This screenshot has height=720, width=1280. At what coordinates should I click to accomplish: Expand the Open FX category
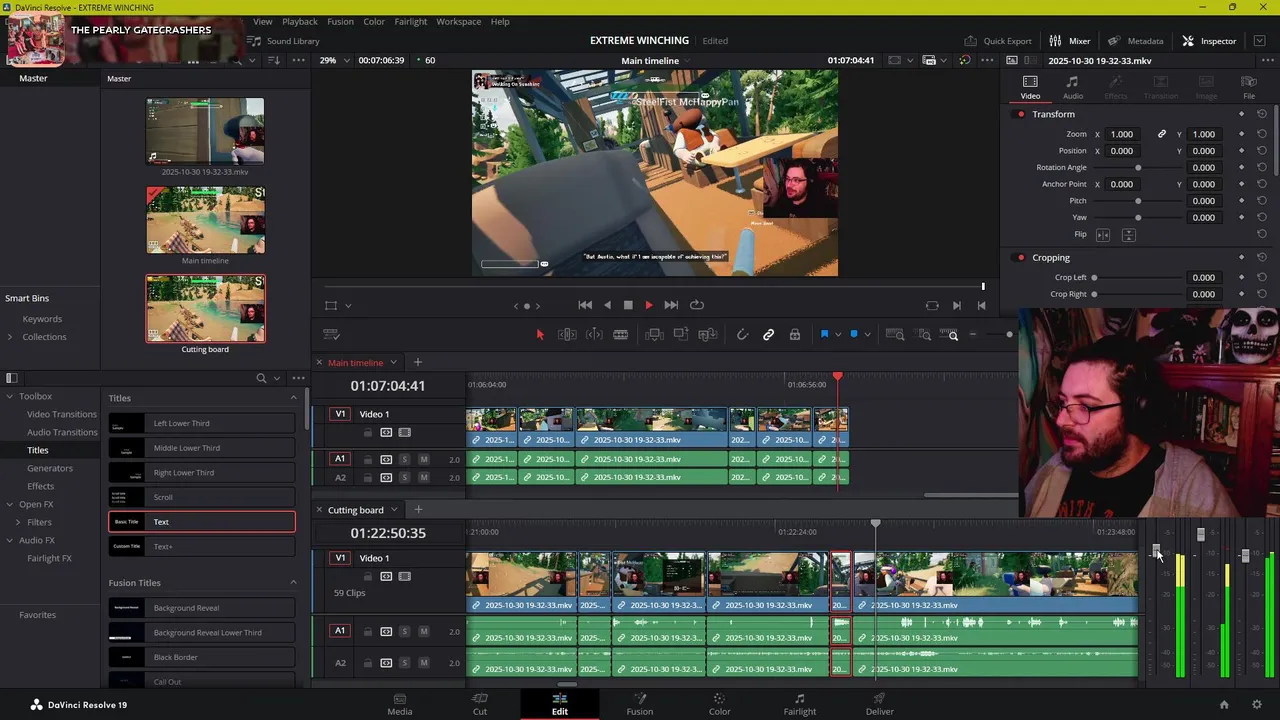click(10, 504)
